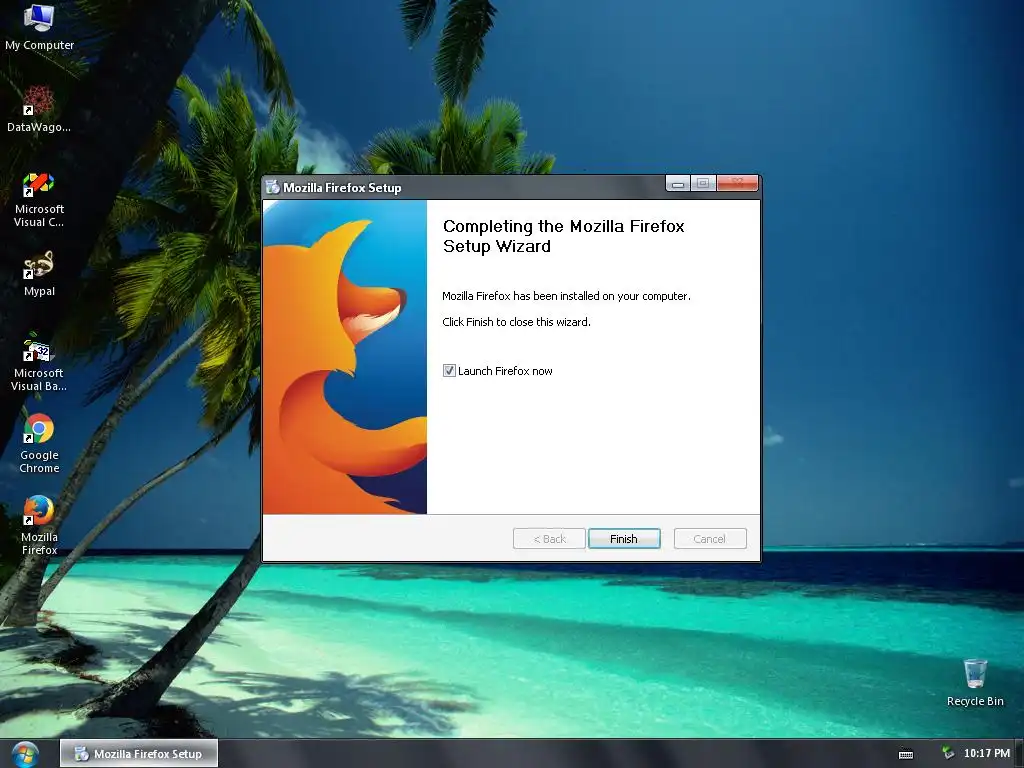The width and height of the screenshot is (1024, 768).
Task: Close the Mozilla Firefox Setup window
Action: (737, 183)
